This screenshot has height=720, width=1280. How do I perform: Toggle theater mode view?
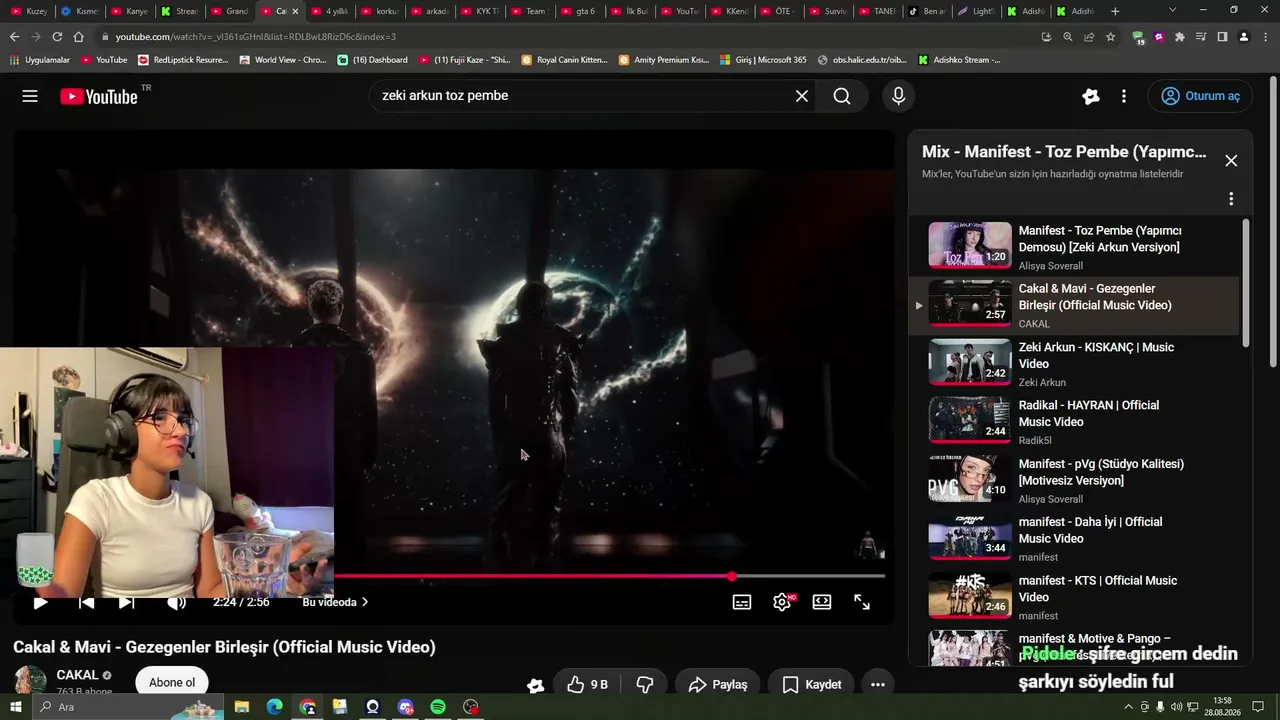coord(822,602)
